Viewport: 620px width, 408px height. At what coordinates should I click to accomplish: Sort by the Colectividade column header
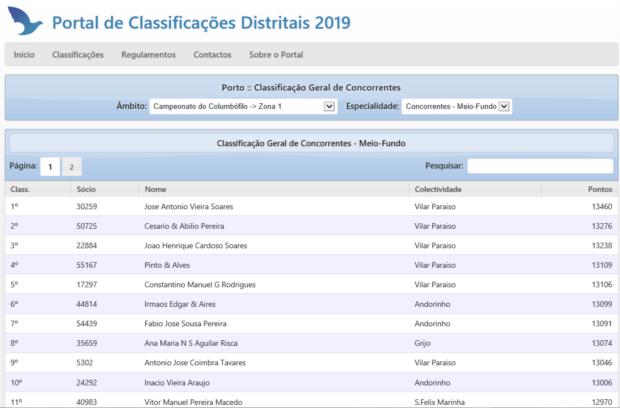click(438, 189)
